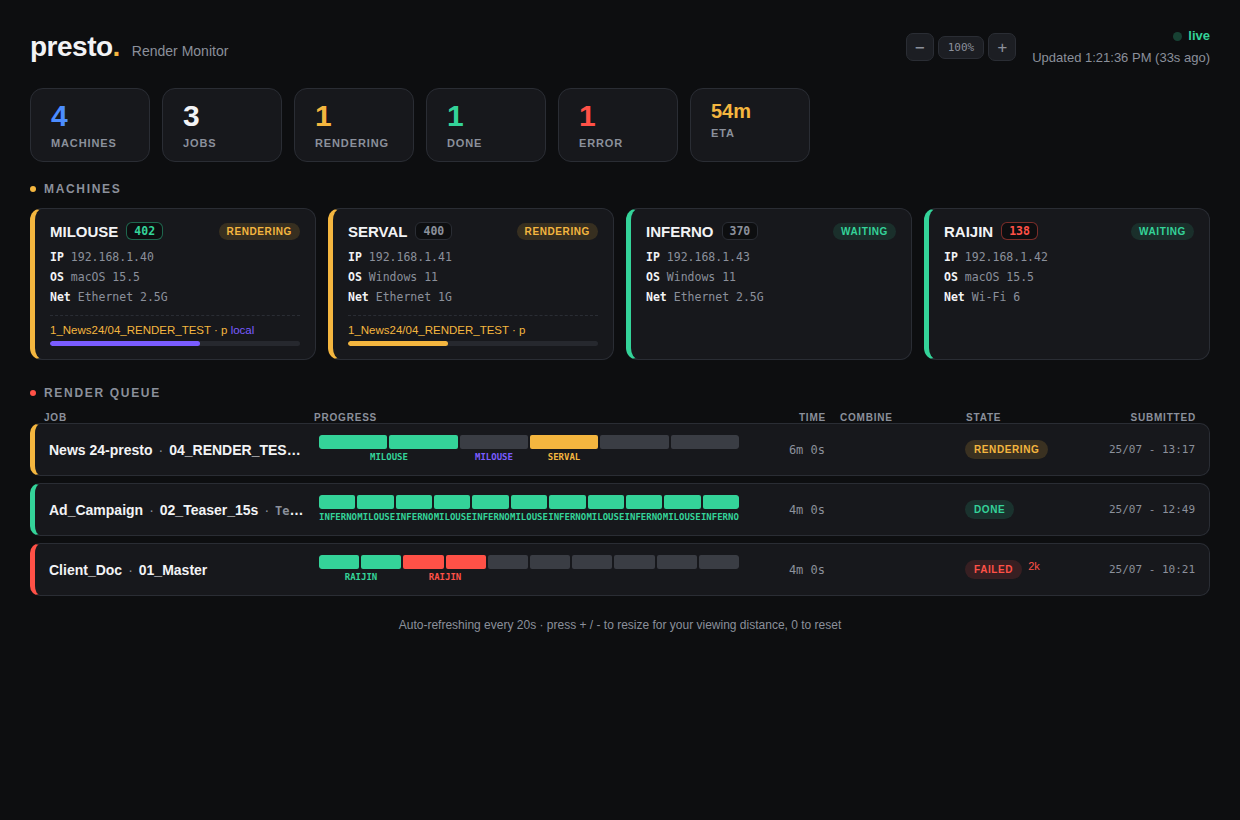Click the RENDER QUEUE section heading
The width and height of the screenshot is (1240, 820).
[102, 393]
